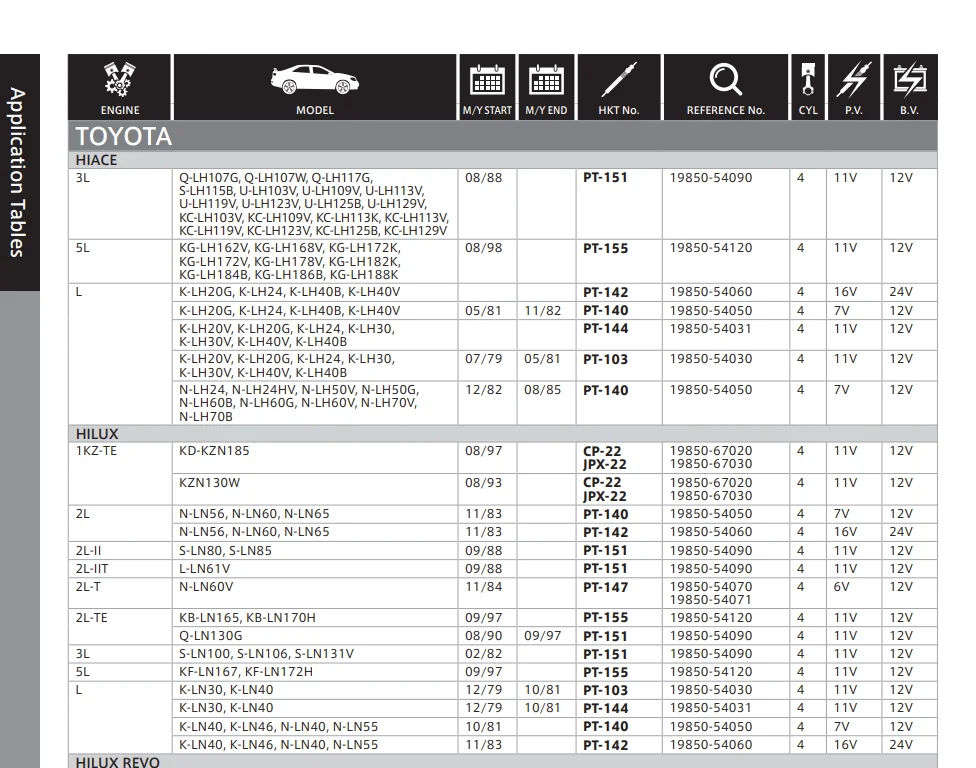Click JPX-22 in the KZN130W row
Image resolution: width=976 pixels, height=768 pixels.
[604, 496]
